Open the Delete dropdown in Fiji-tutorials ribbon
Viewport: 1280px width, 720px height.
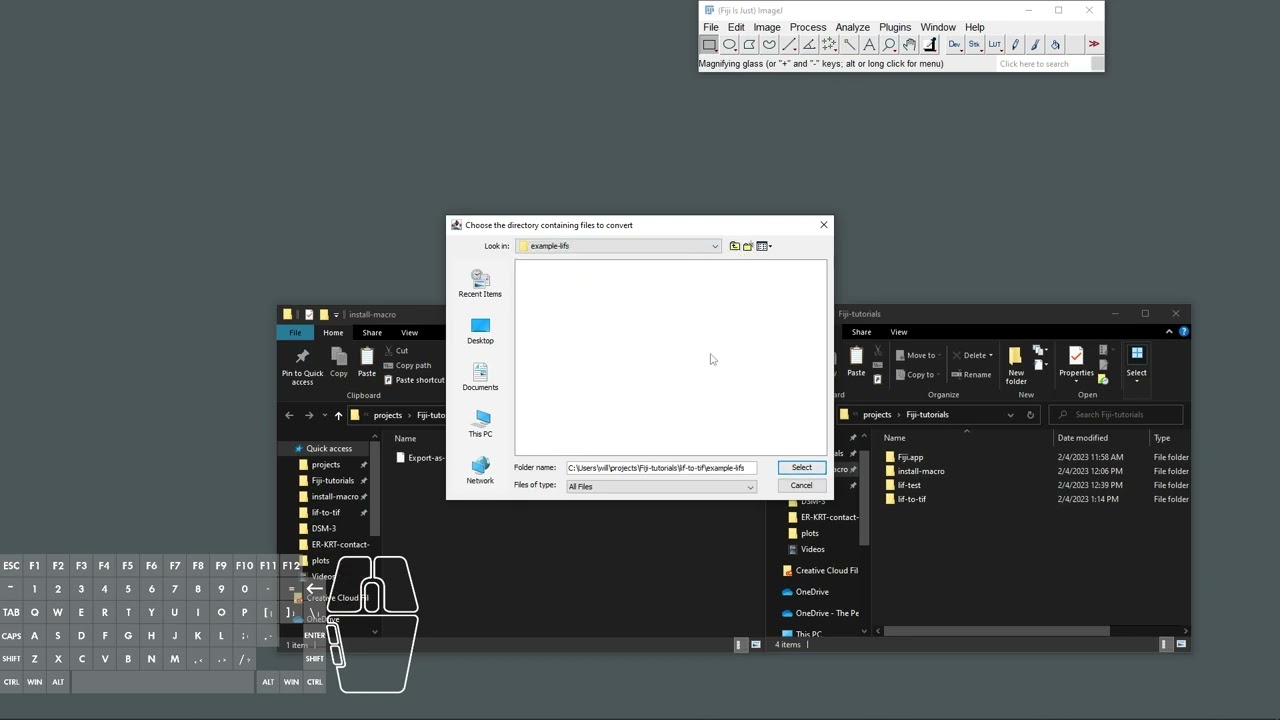tap(991, 355)
